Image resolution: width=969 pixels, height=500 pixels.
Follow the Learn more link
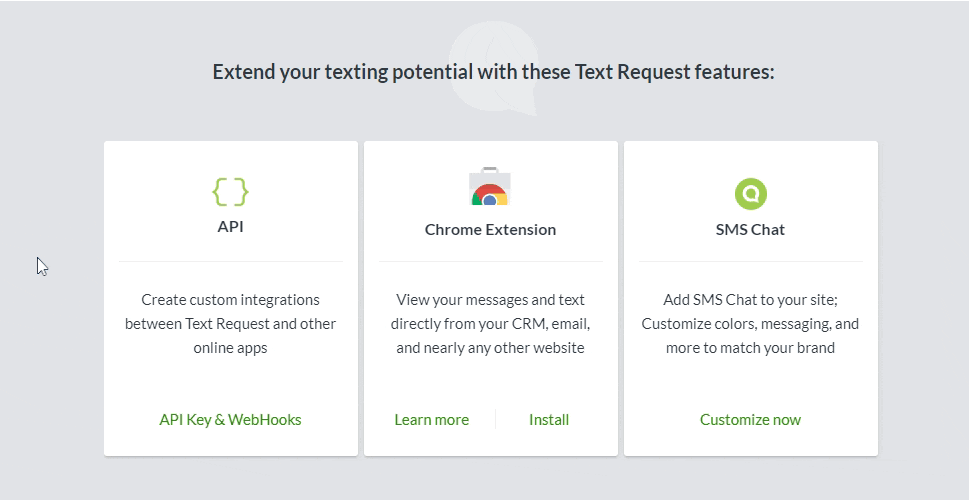[431, 420]
